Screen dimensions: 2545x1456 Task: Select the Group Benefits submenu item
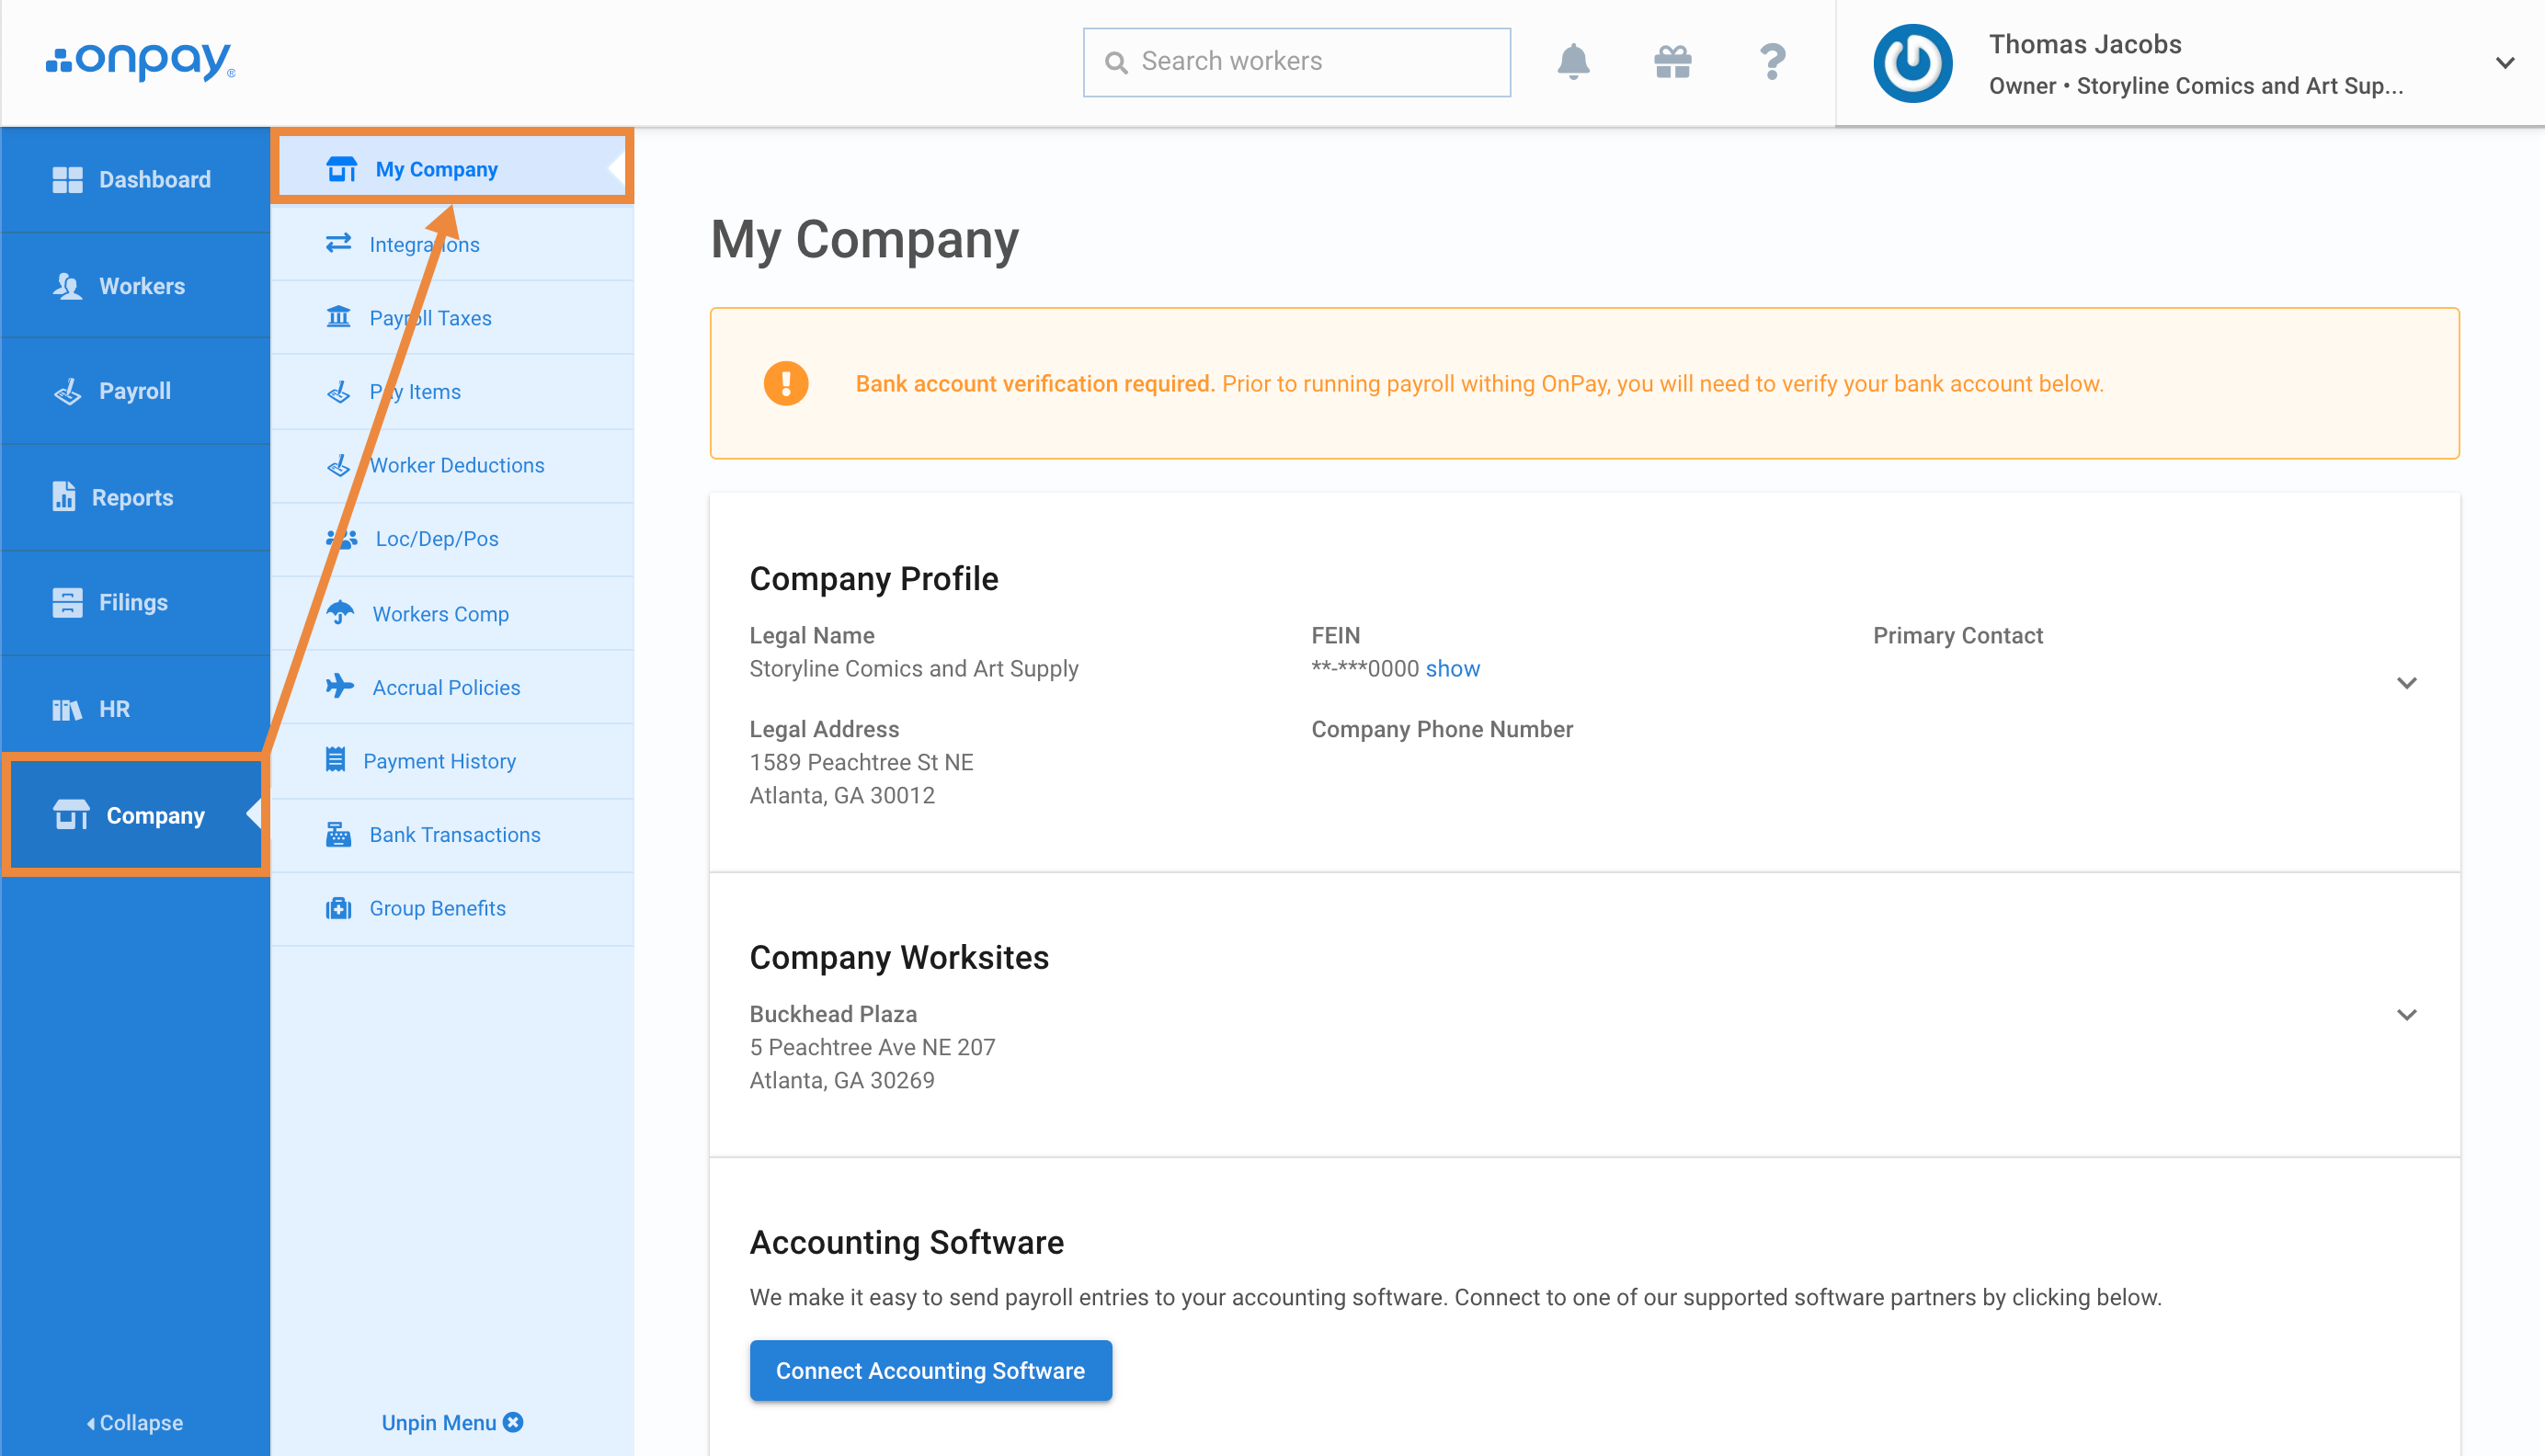pyautogui.click(x=437, y=907)
